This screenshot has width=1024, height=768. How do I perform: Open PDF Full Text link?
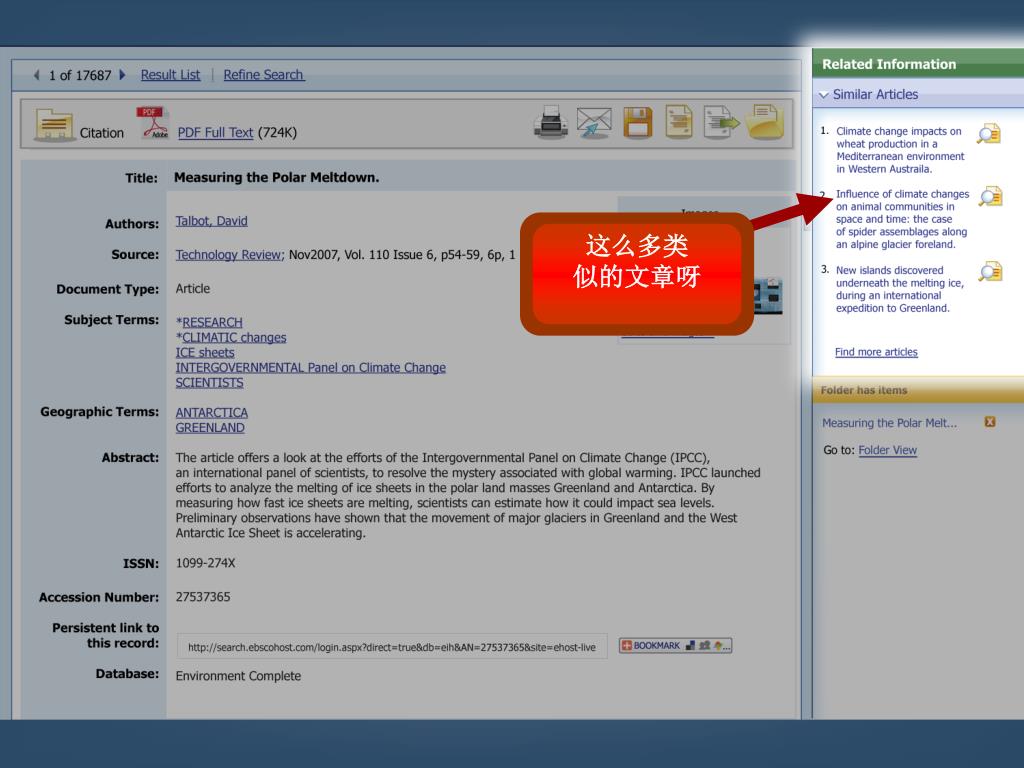pos(215,133)
